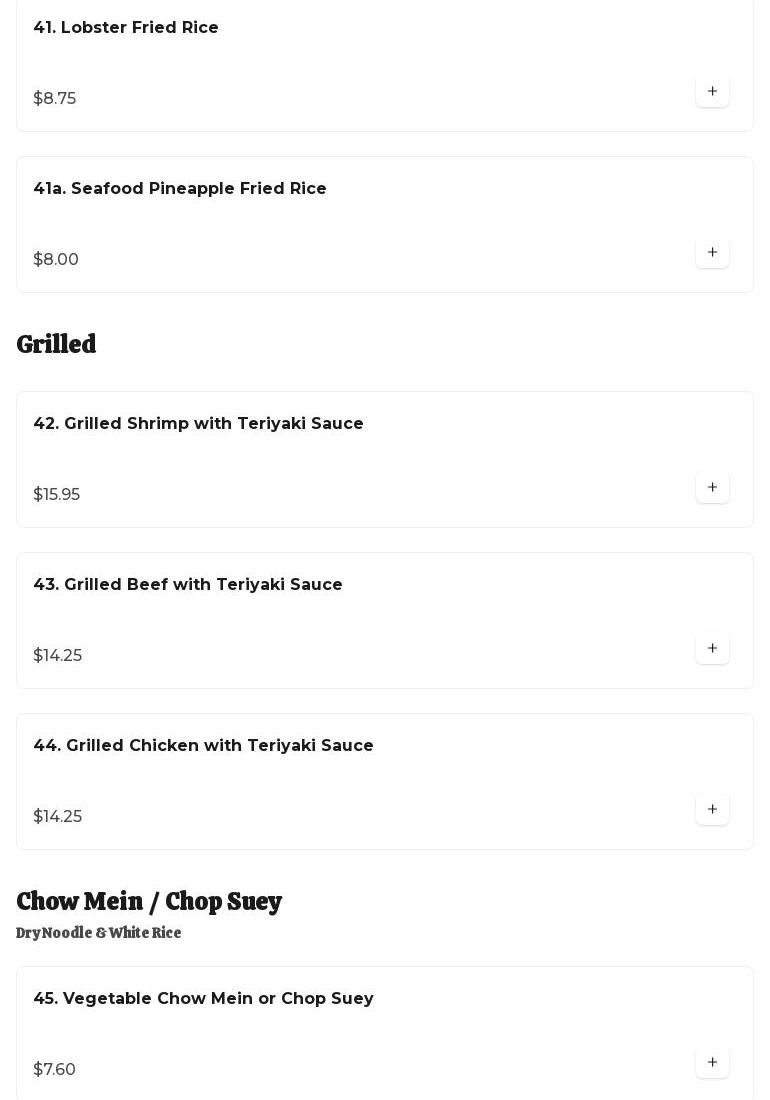Click the $7.60 Vegetable Chow Mein price
Image resolution: width=770 pixels, height=1100 pixels.
55,1070
